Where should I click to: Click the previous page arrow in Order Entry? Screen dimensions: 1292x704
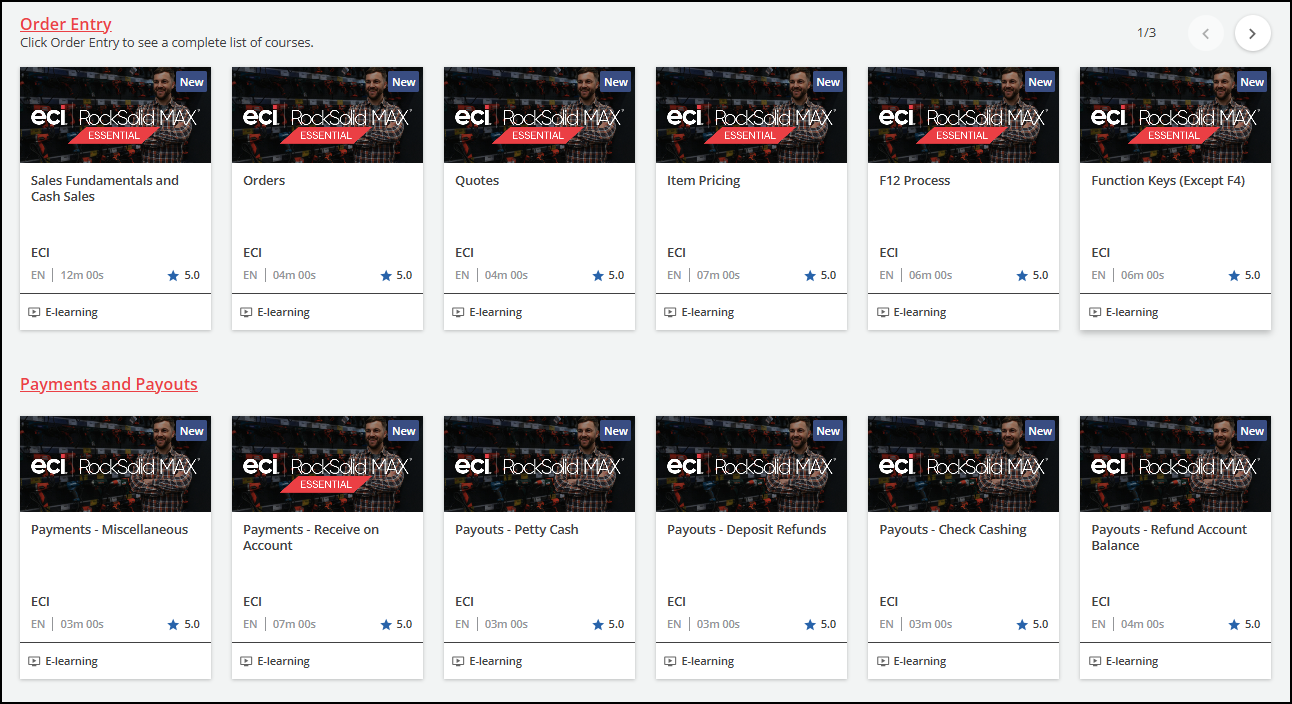point(1205,33)
